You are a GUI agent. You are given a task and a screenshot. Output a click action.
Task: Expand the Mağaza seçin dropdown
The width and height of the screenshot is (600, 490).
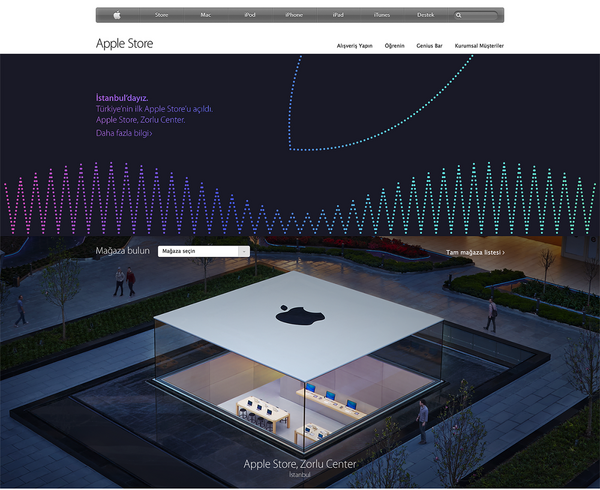point(204,251)
